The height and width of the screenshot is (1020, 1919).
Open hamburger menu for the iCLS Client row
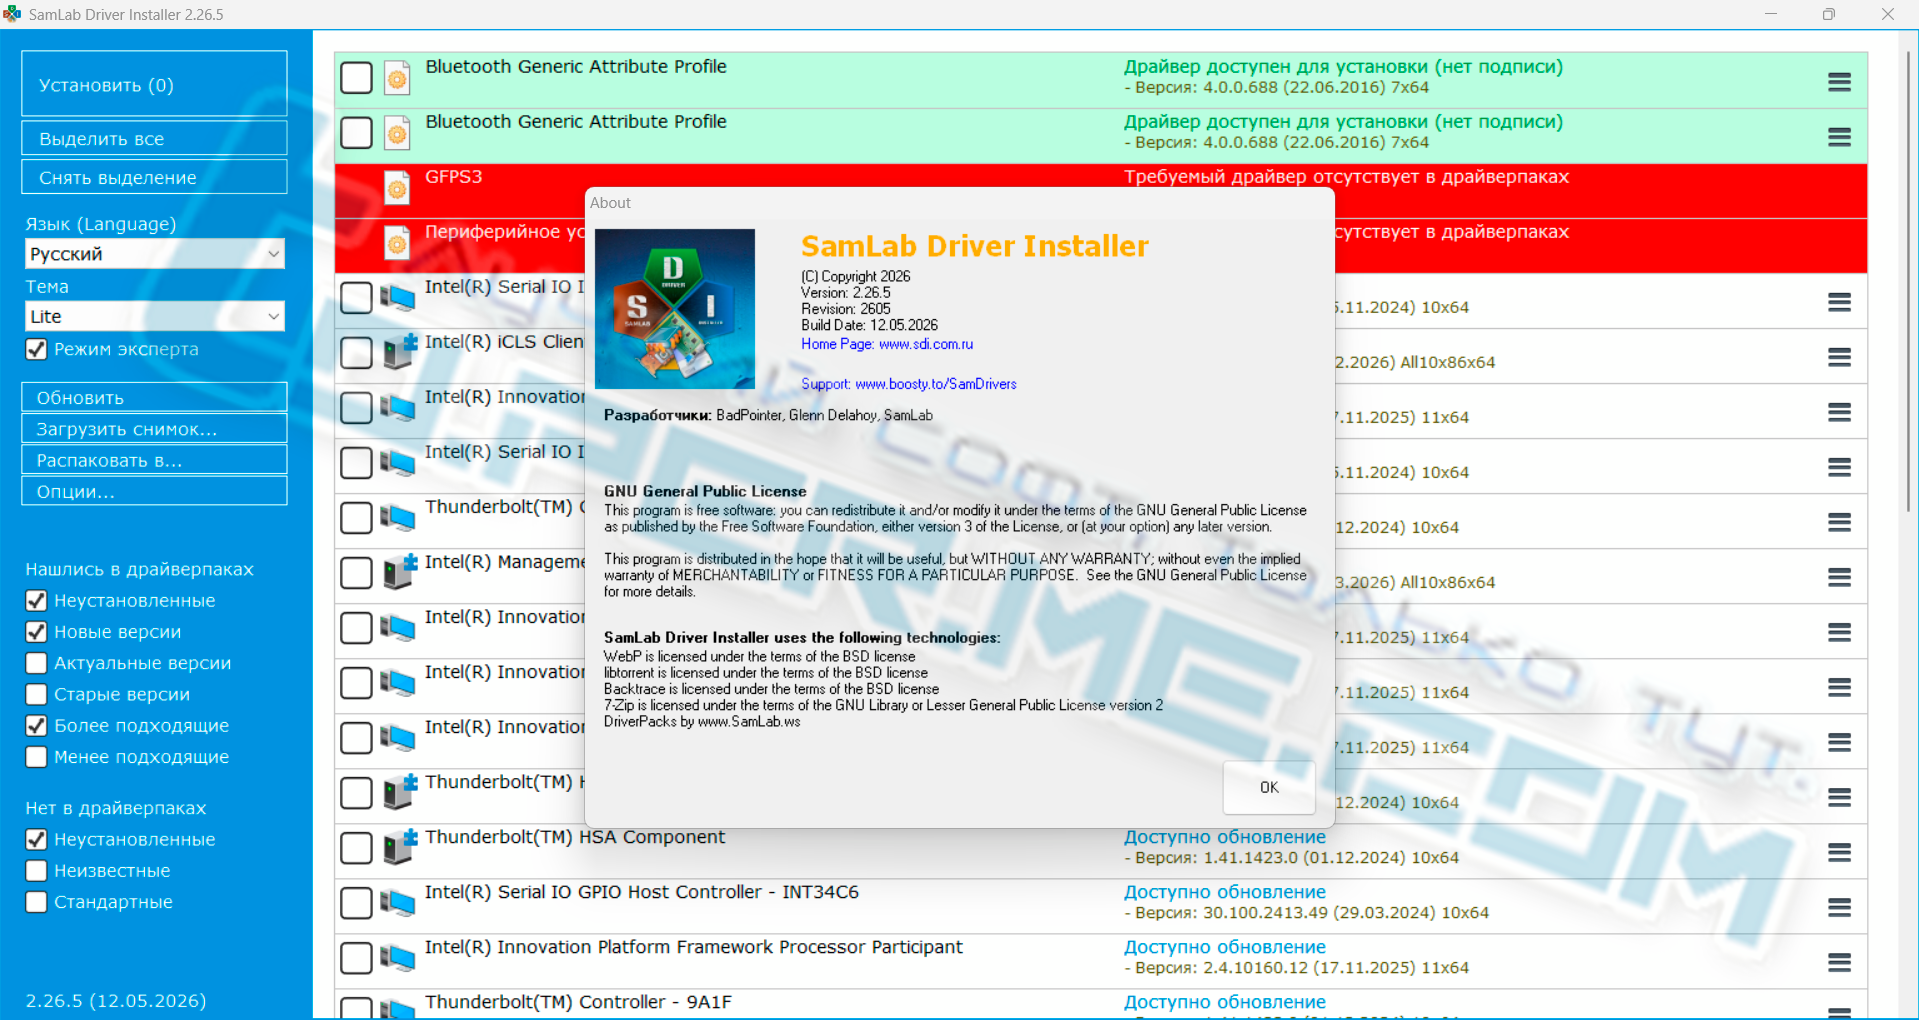coord(1839,357)
